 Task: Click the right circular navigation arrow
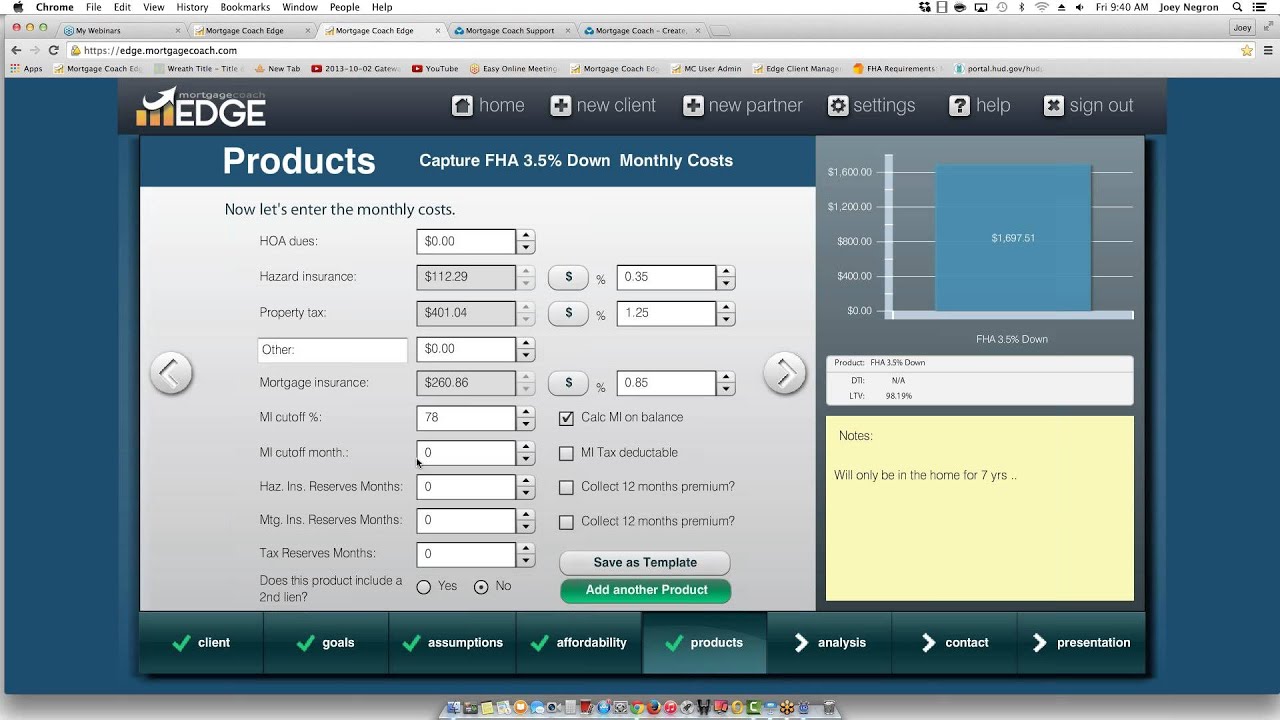tap(785, 372)
